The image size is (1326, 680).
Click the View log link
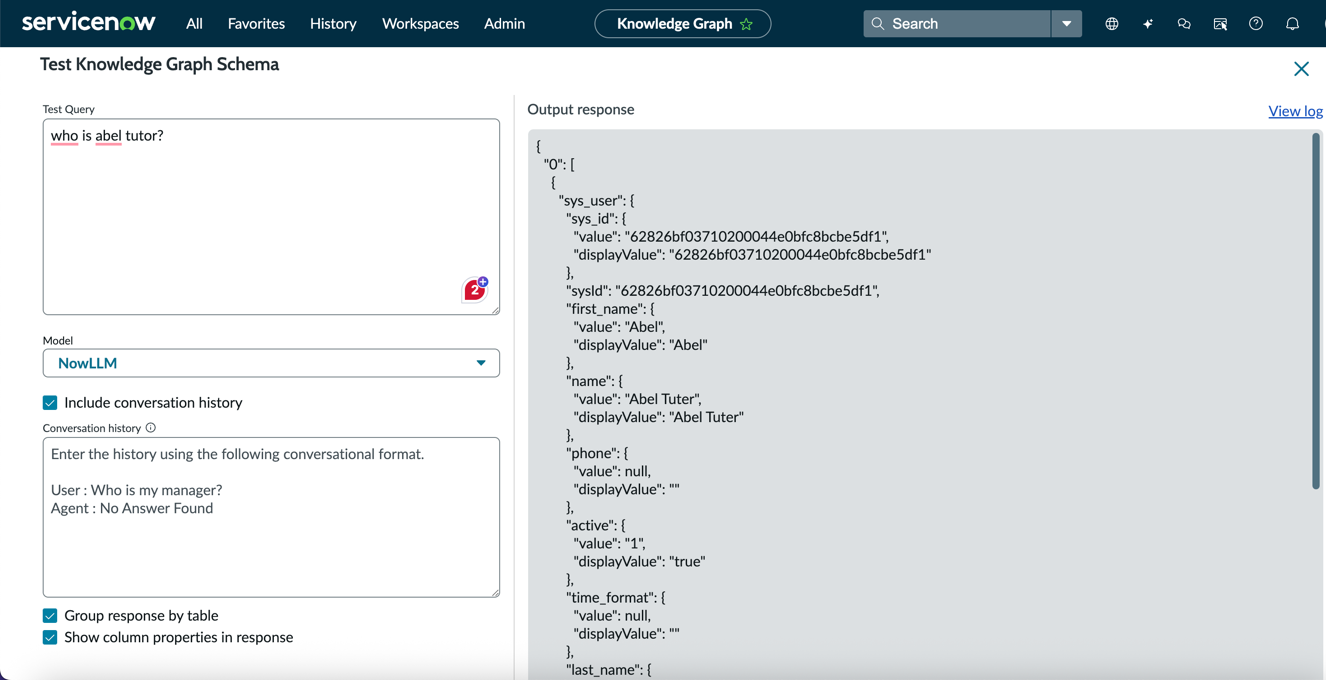(1295, 111)
